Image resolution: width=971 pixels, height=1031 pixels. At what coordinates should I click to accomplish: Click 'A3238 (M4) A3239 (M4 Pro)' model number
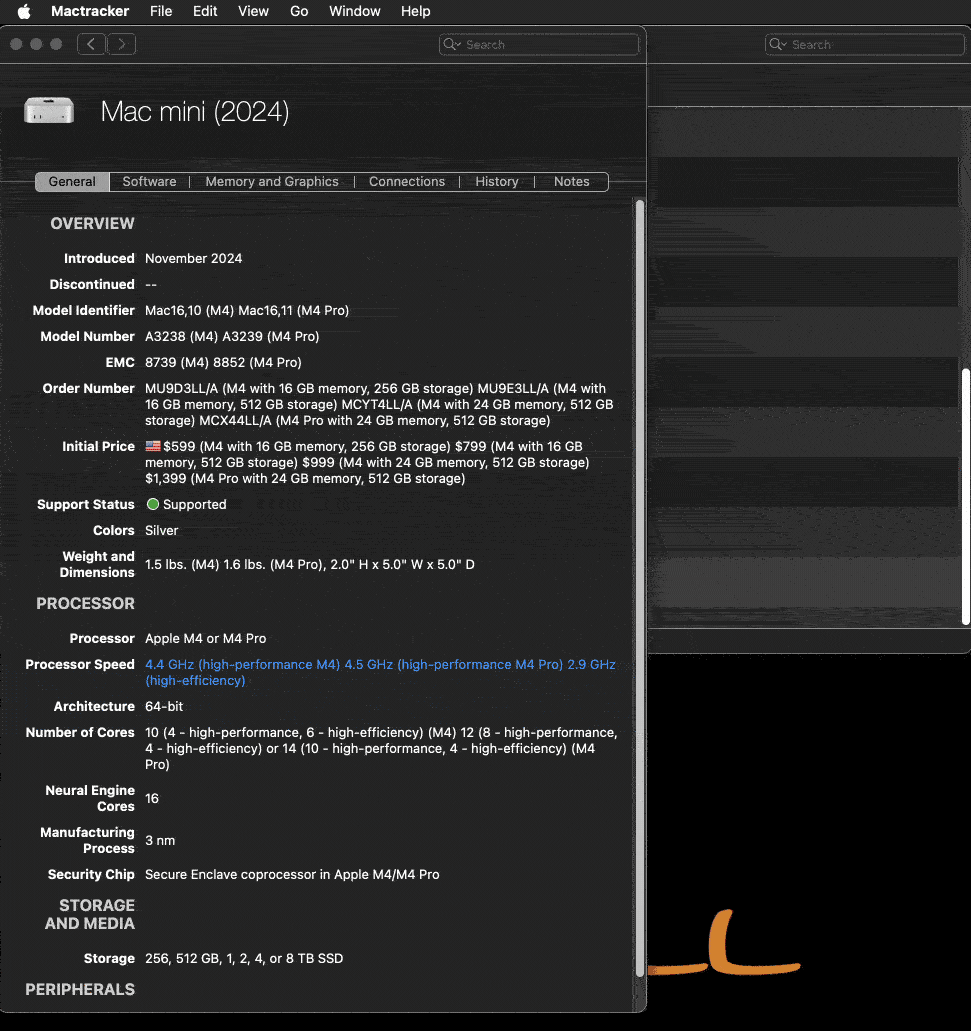pos(232,337)
